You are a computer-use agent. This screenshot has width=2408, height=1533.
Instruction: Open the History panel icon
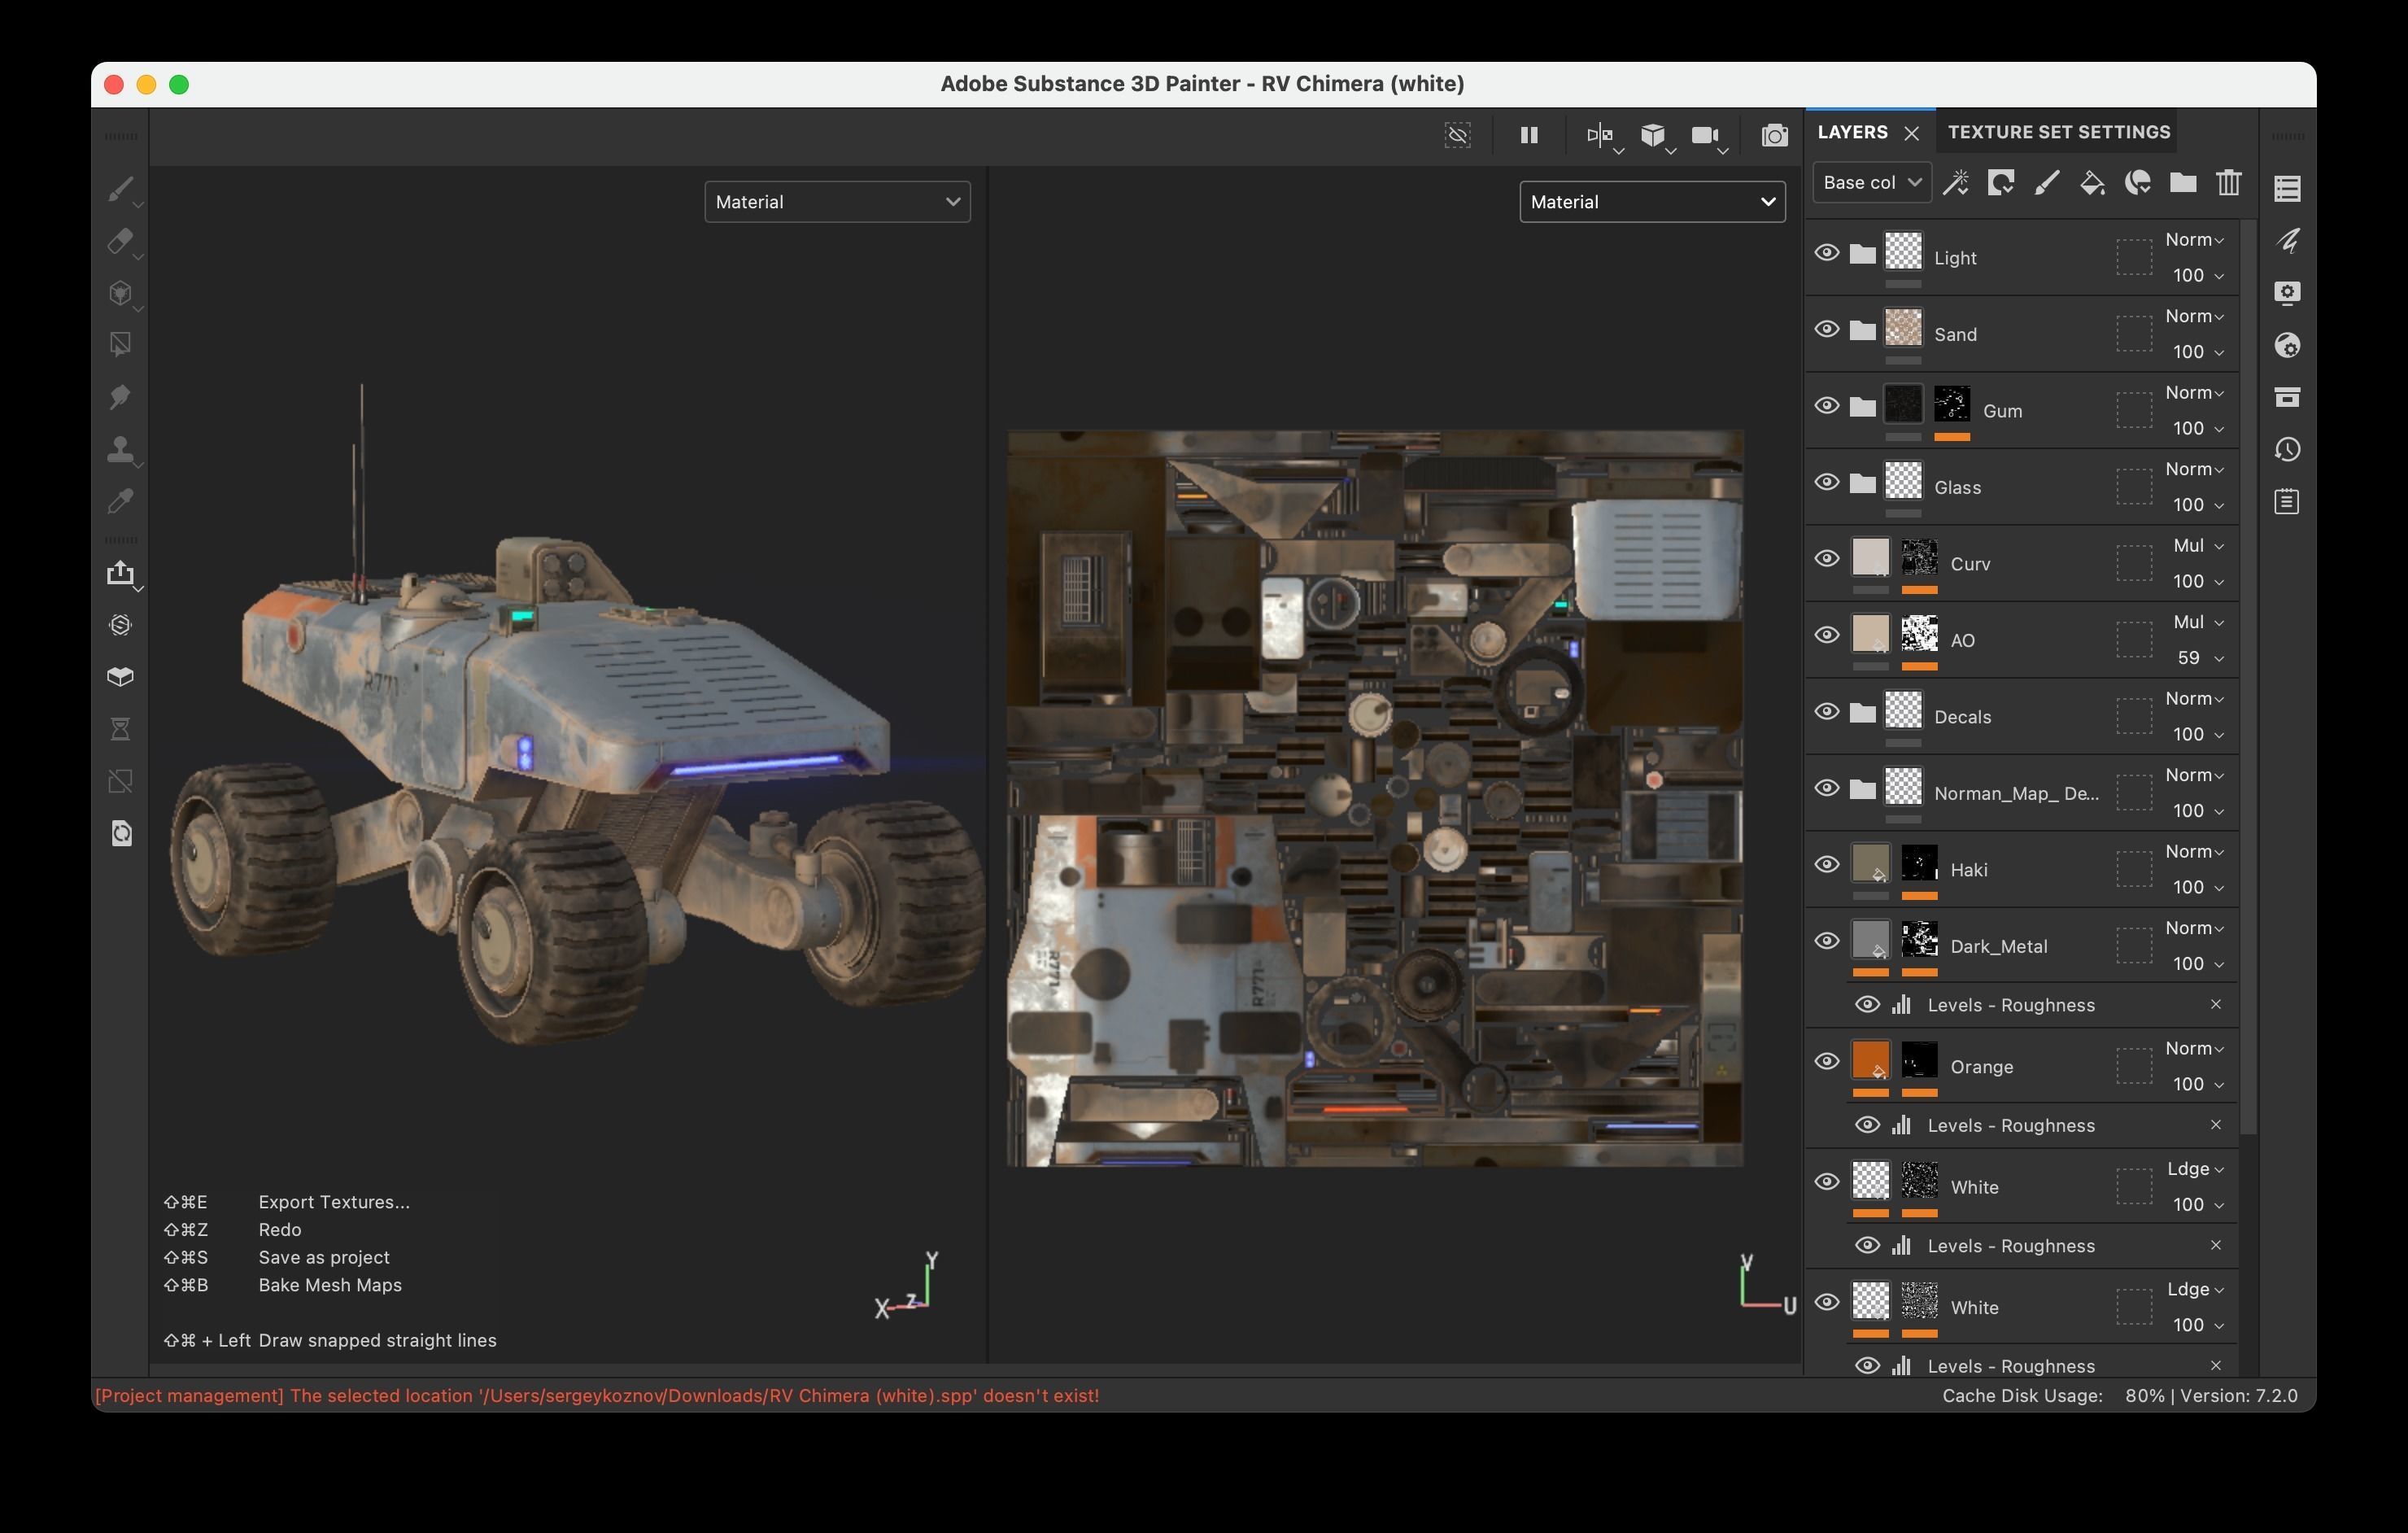coord(2287,449)
